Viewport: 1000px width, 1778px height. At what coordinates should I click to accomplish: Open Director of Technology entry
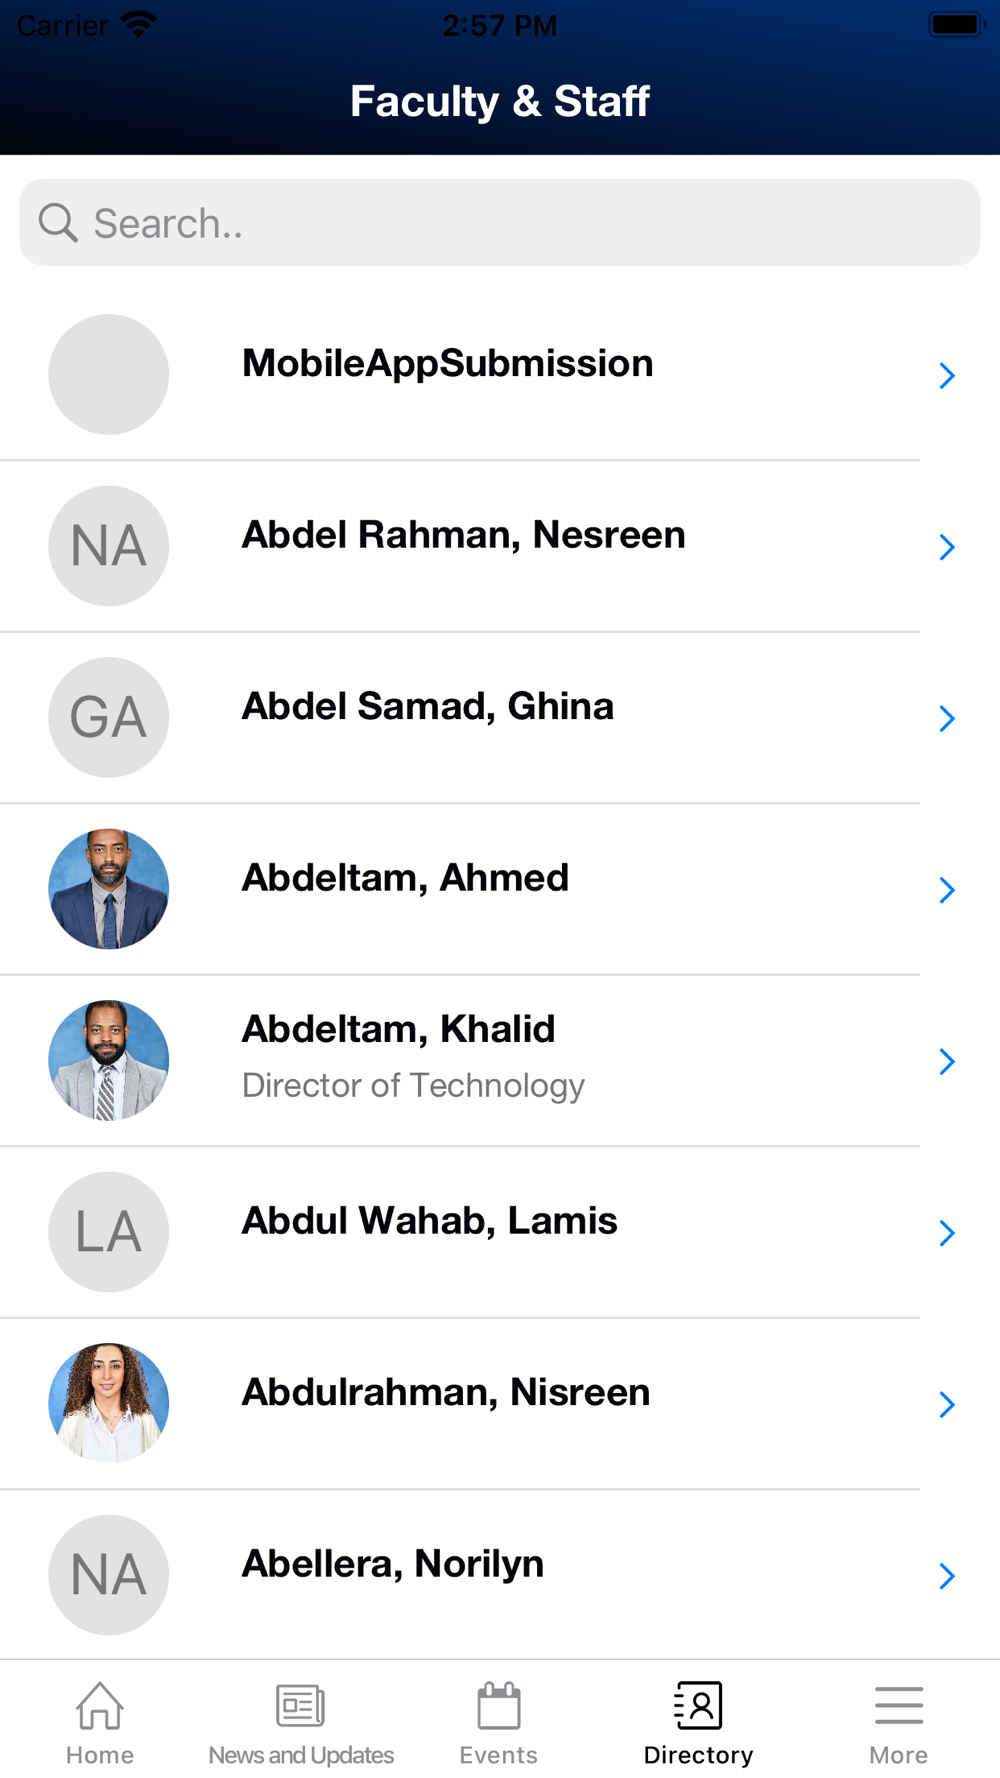[x=413, y=1085]
